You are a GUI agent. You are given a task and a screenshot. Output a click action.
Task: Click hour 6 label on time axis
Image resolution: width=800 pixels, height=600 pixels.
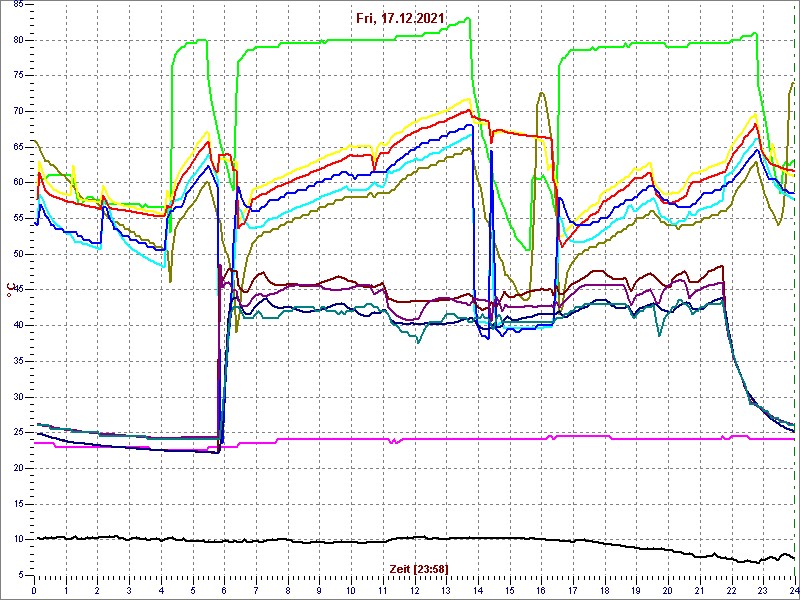coord(224,591)
